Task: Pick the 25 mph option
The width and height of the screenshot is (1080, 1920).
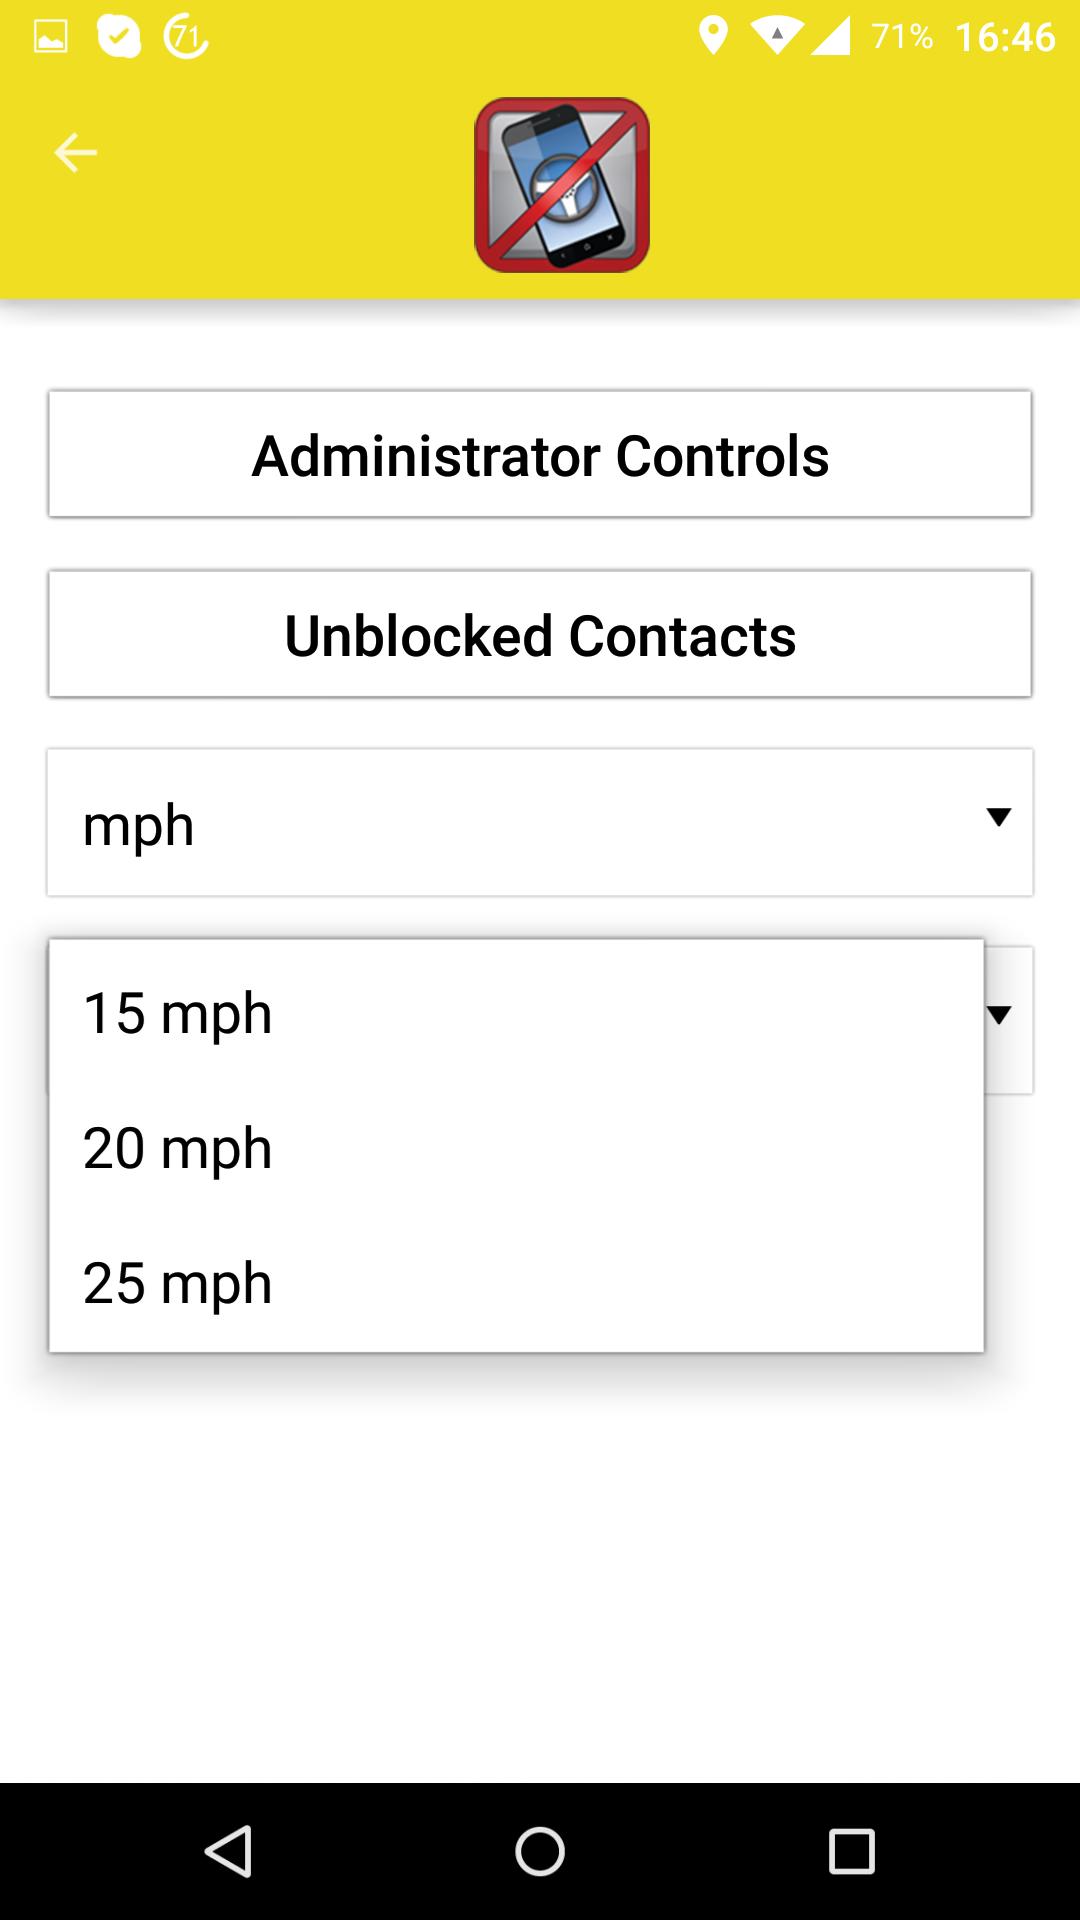Action: [516, 1283]
